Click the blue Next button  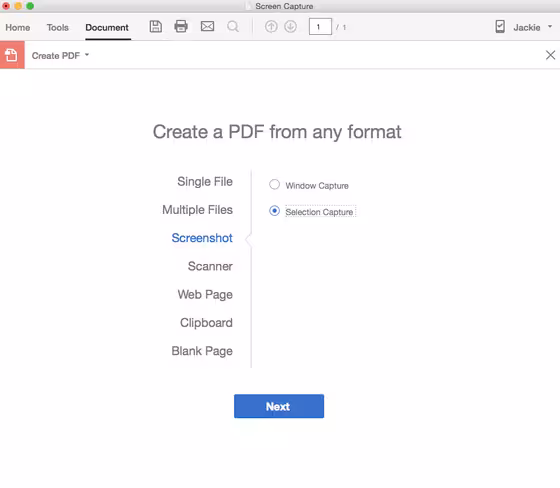point(279,406)
